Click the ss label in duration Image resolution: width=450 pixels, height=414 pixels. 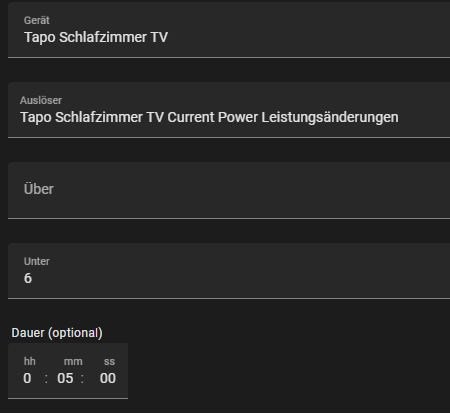109,362
